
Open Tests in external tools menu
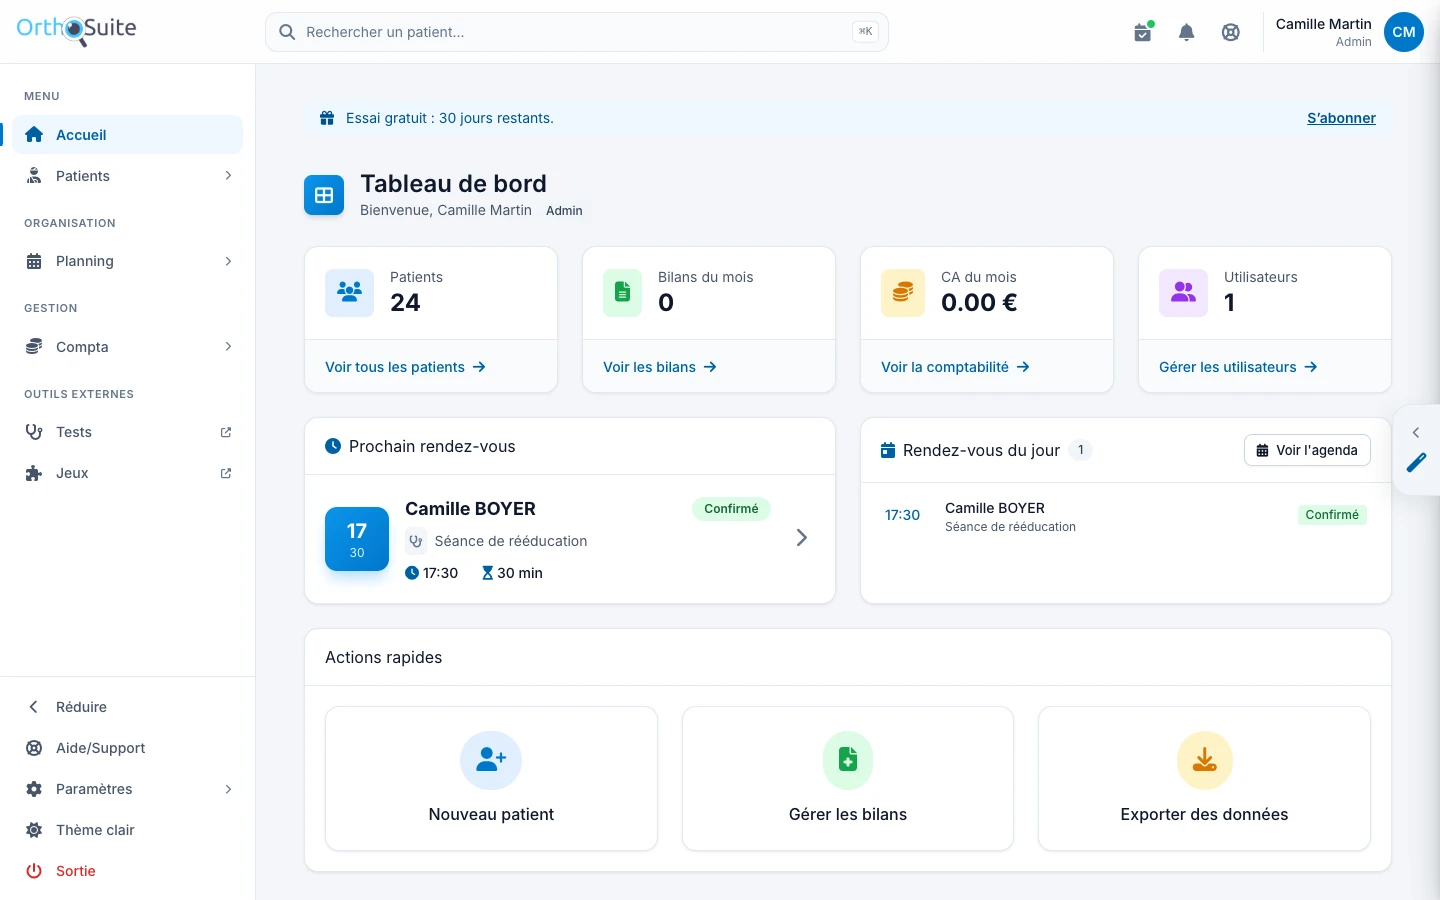pos(127,432)
